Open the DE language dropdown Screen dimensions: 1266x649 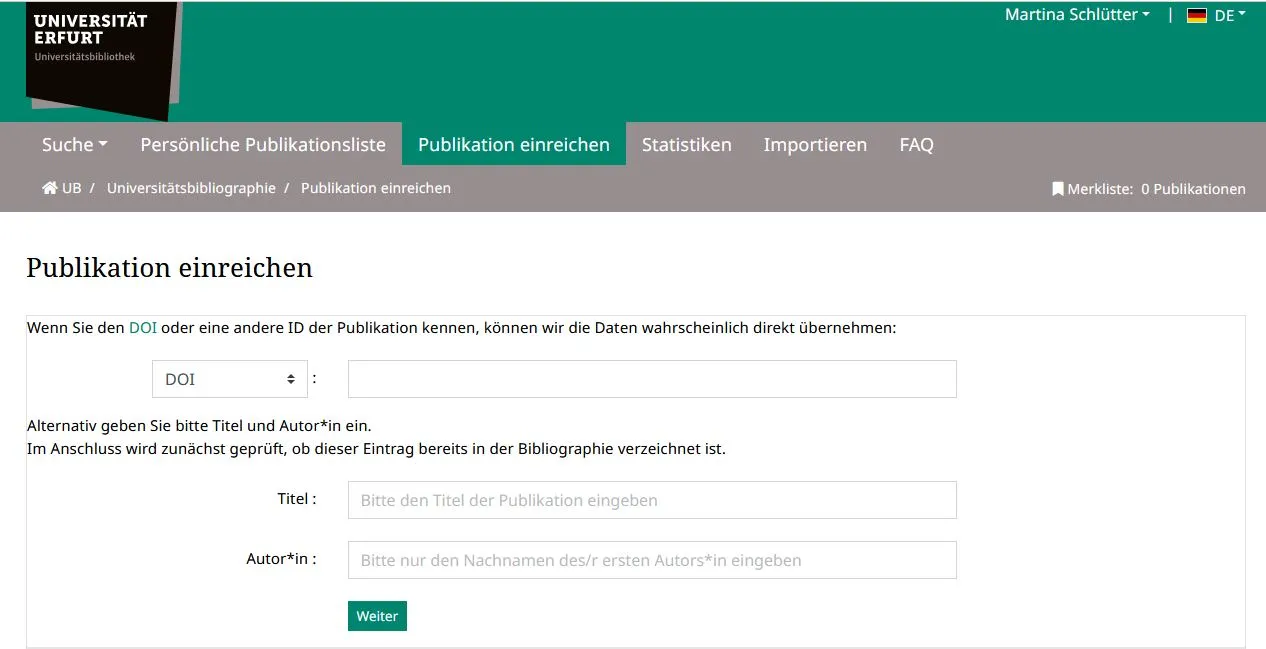click(x=1229, y=16)
